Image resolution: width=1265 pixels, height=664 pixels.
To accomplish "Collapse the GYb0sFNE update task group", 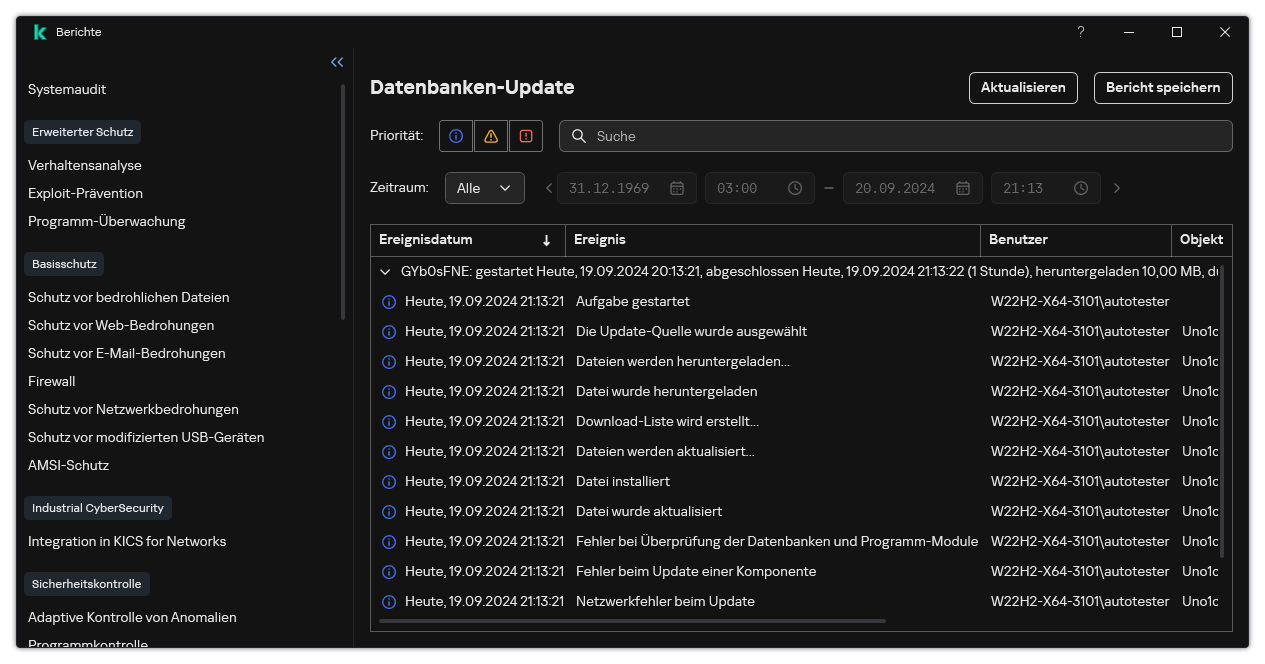I will [385, 271].
